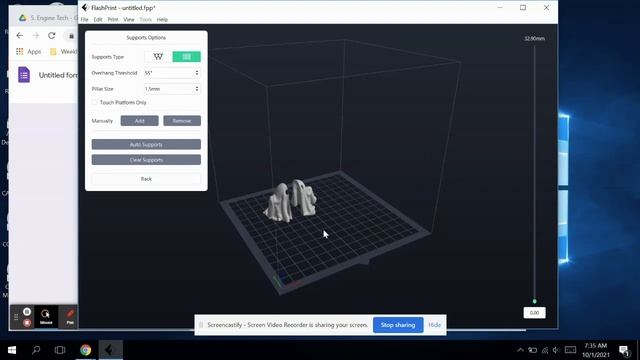Select the Screencastify Pen tool
640x360 pixels.
[x=70, y=316]
